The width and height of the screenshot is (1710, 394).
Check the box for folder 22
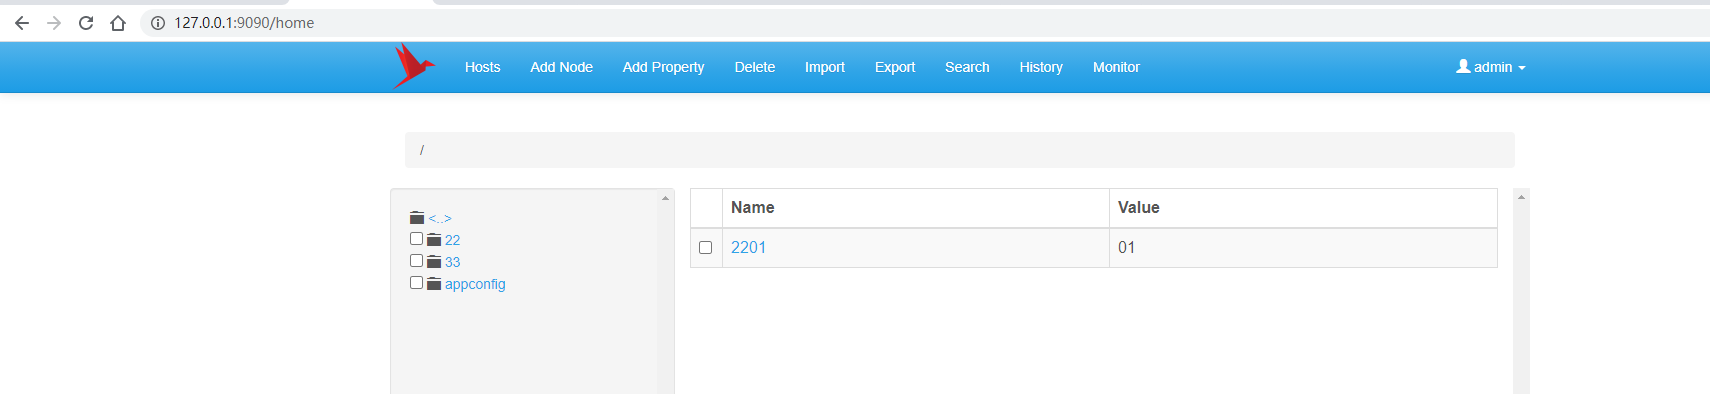tap(416, 239)
